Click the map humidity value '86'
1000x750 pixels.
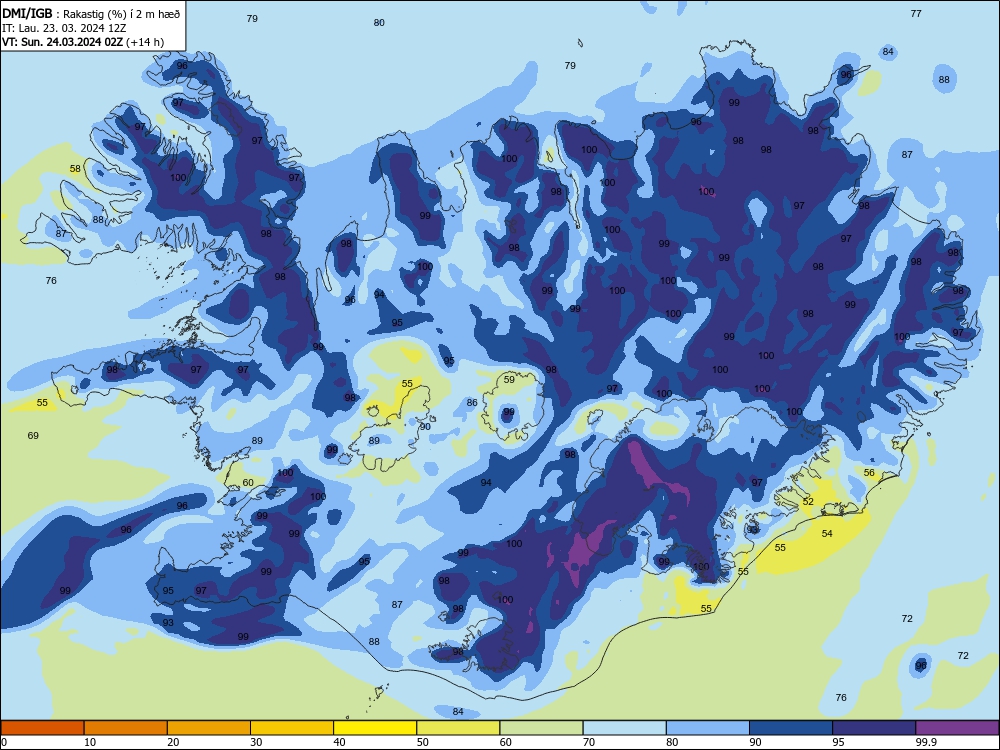pyautogui.click(x=472, y=402)
